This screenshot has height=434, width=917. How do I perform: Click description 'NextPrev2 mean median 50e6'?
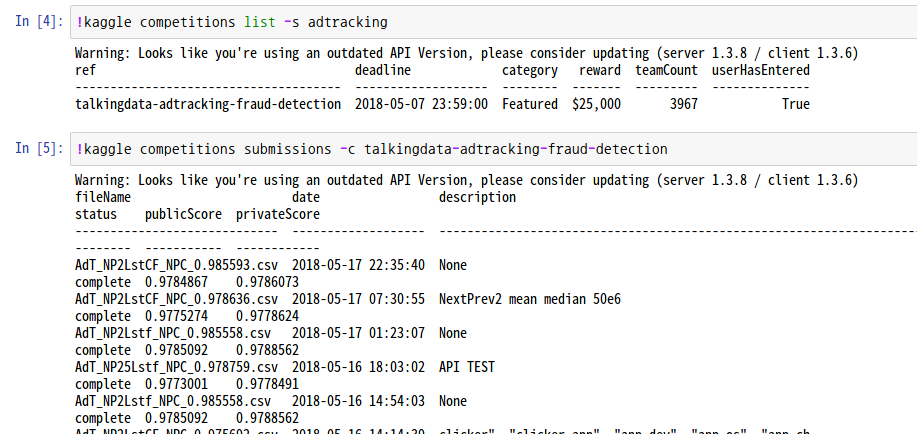click(530, 300)
